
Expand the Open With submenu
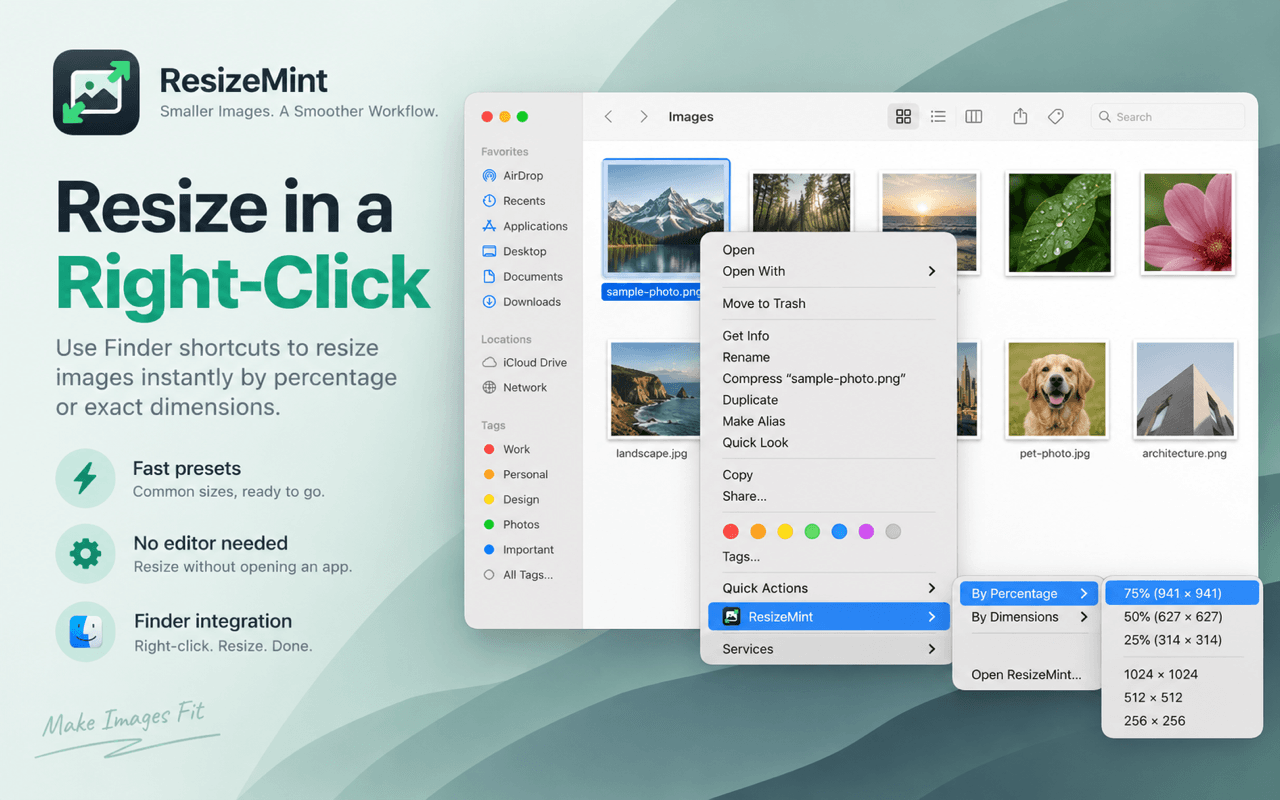(x=829, y=271)
